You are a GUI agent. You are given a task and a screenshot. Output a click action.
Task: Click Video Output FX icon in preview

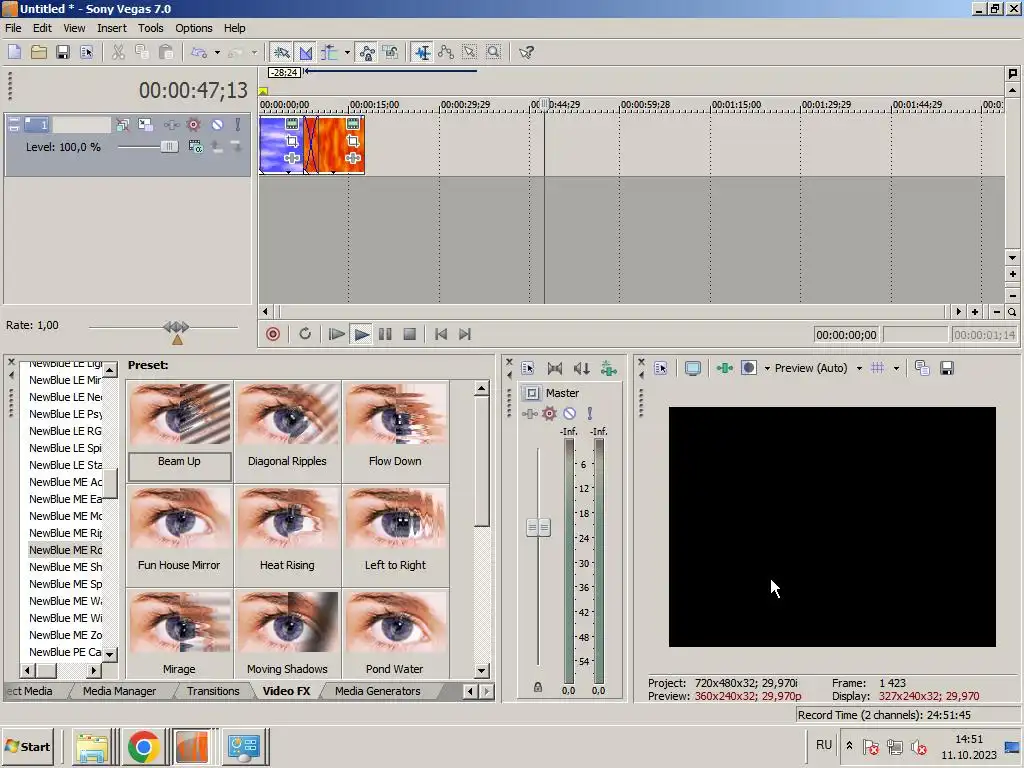coord(724,368)
